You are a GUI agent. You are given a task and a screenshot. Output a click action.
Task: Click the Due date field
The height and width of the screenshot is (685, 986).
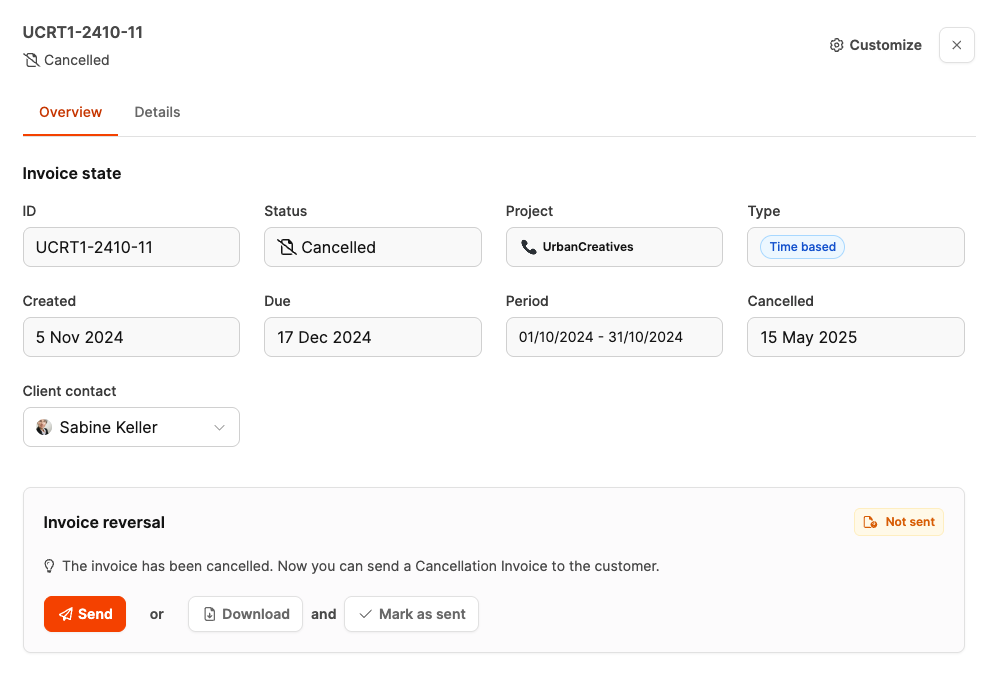(372, 337)
